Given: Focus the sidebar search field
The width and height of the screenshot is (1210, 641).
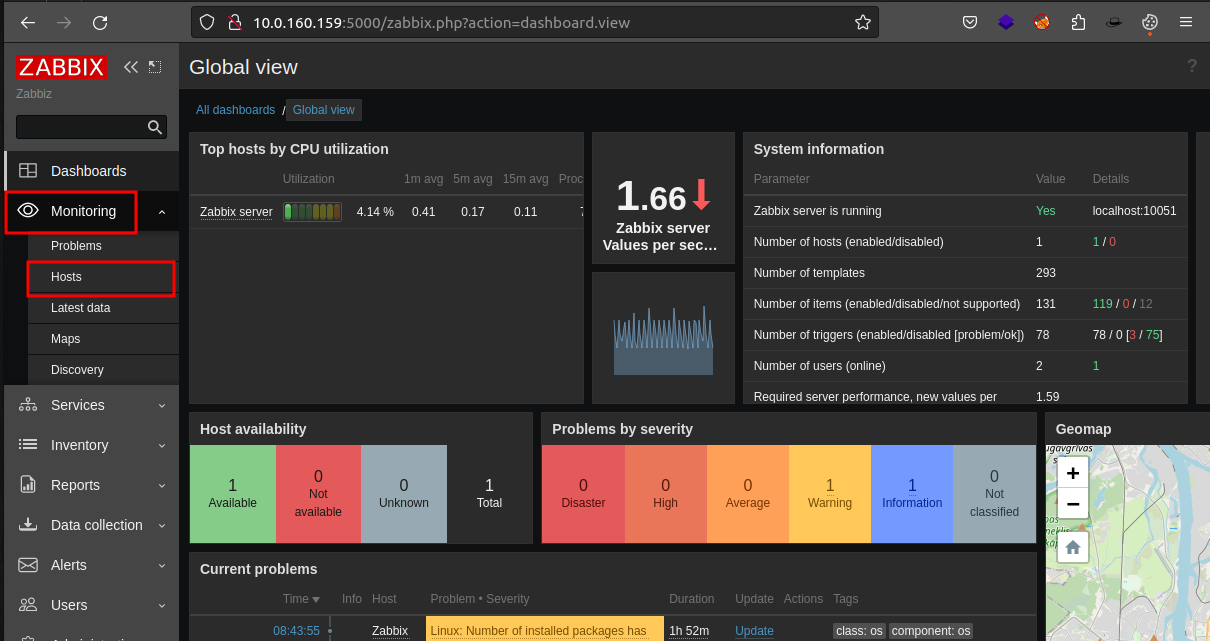Looking at the screenshot, I should coord(81,127).
